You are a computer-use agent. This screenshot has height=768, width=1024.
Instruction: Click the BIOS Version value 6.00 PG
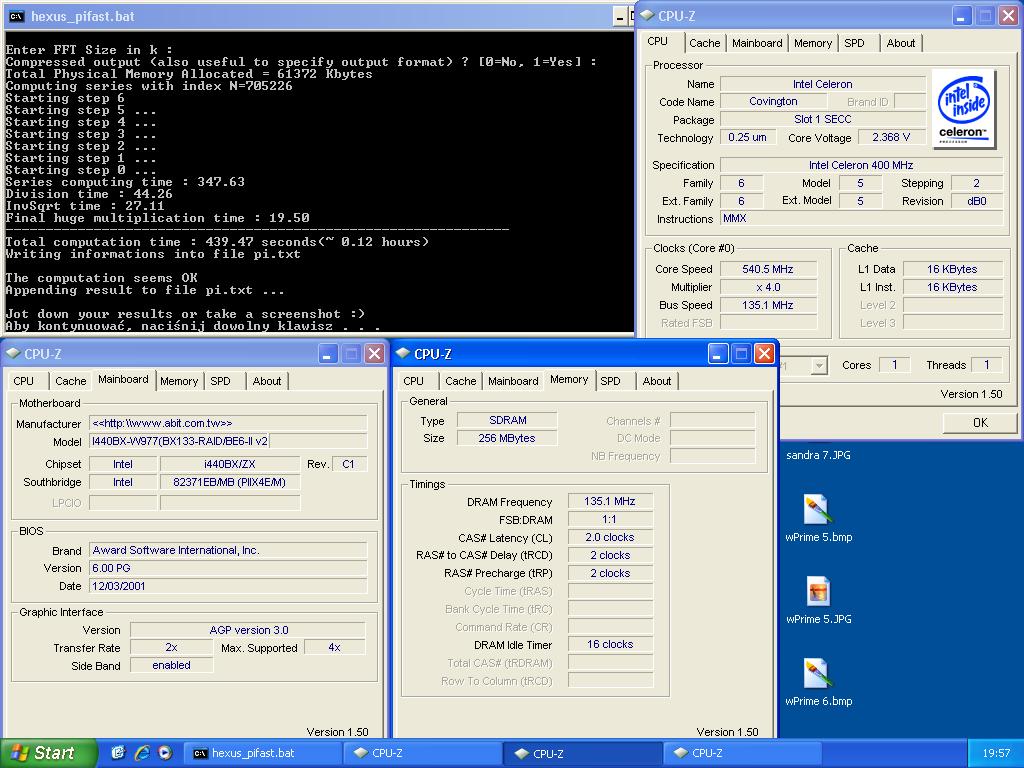click(x=228, y=569)
